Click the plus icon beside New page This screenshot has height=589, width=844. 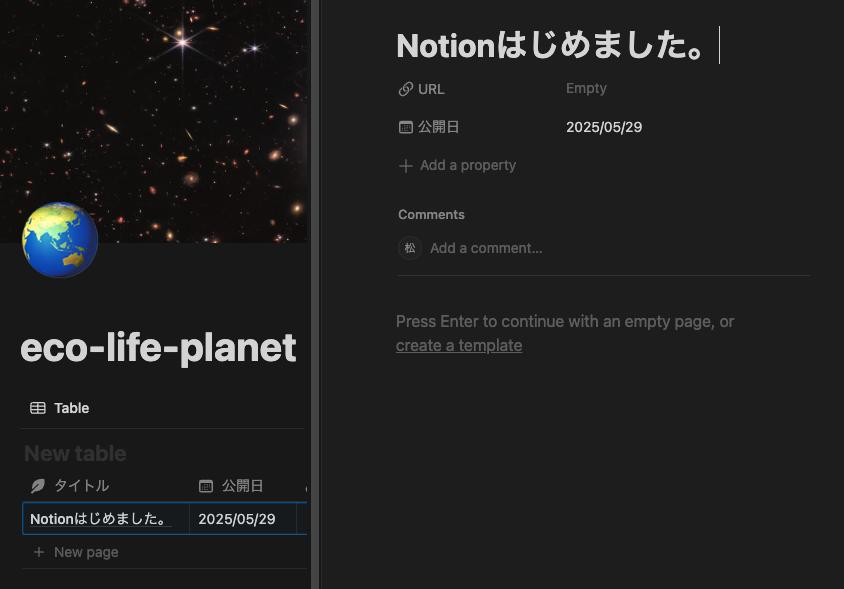(x=39, y=552)
